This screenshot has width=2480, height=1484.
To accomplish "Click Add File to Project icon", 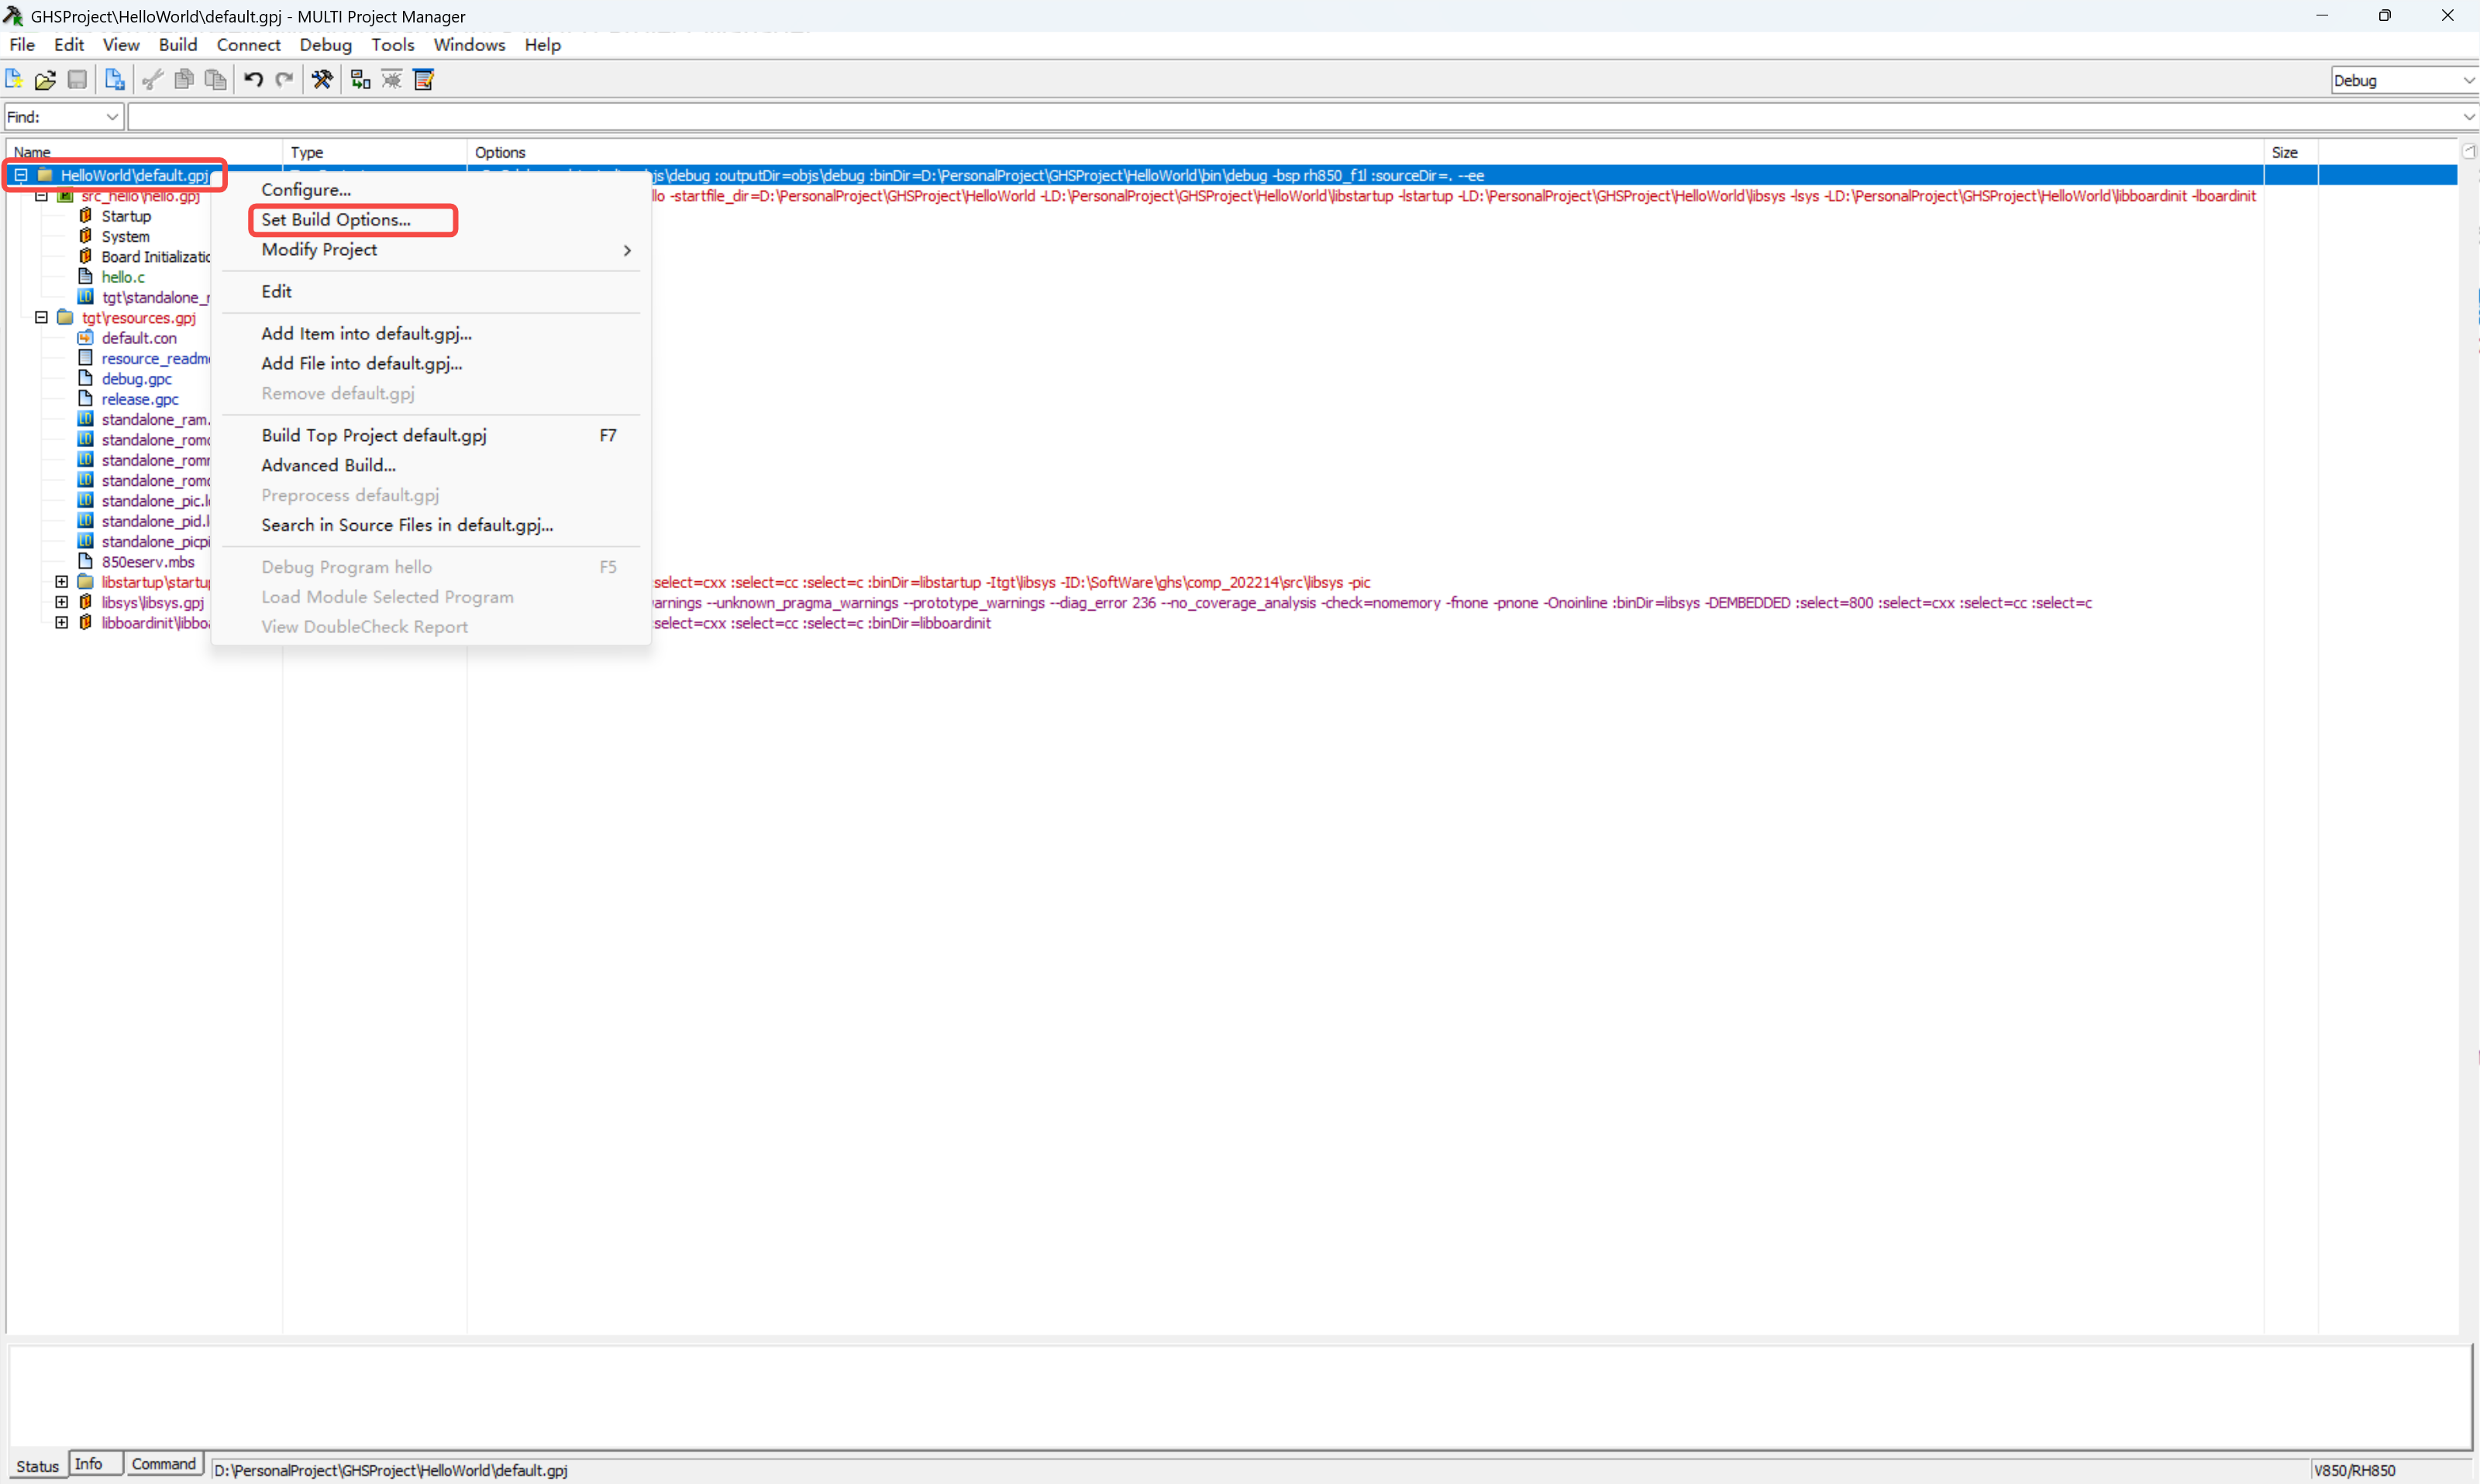I will (x=115, y=80).
